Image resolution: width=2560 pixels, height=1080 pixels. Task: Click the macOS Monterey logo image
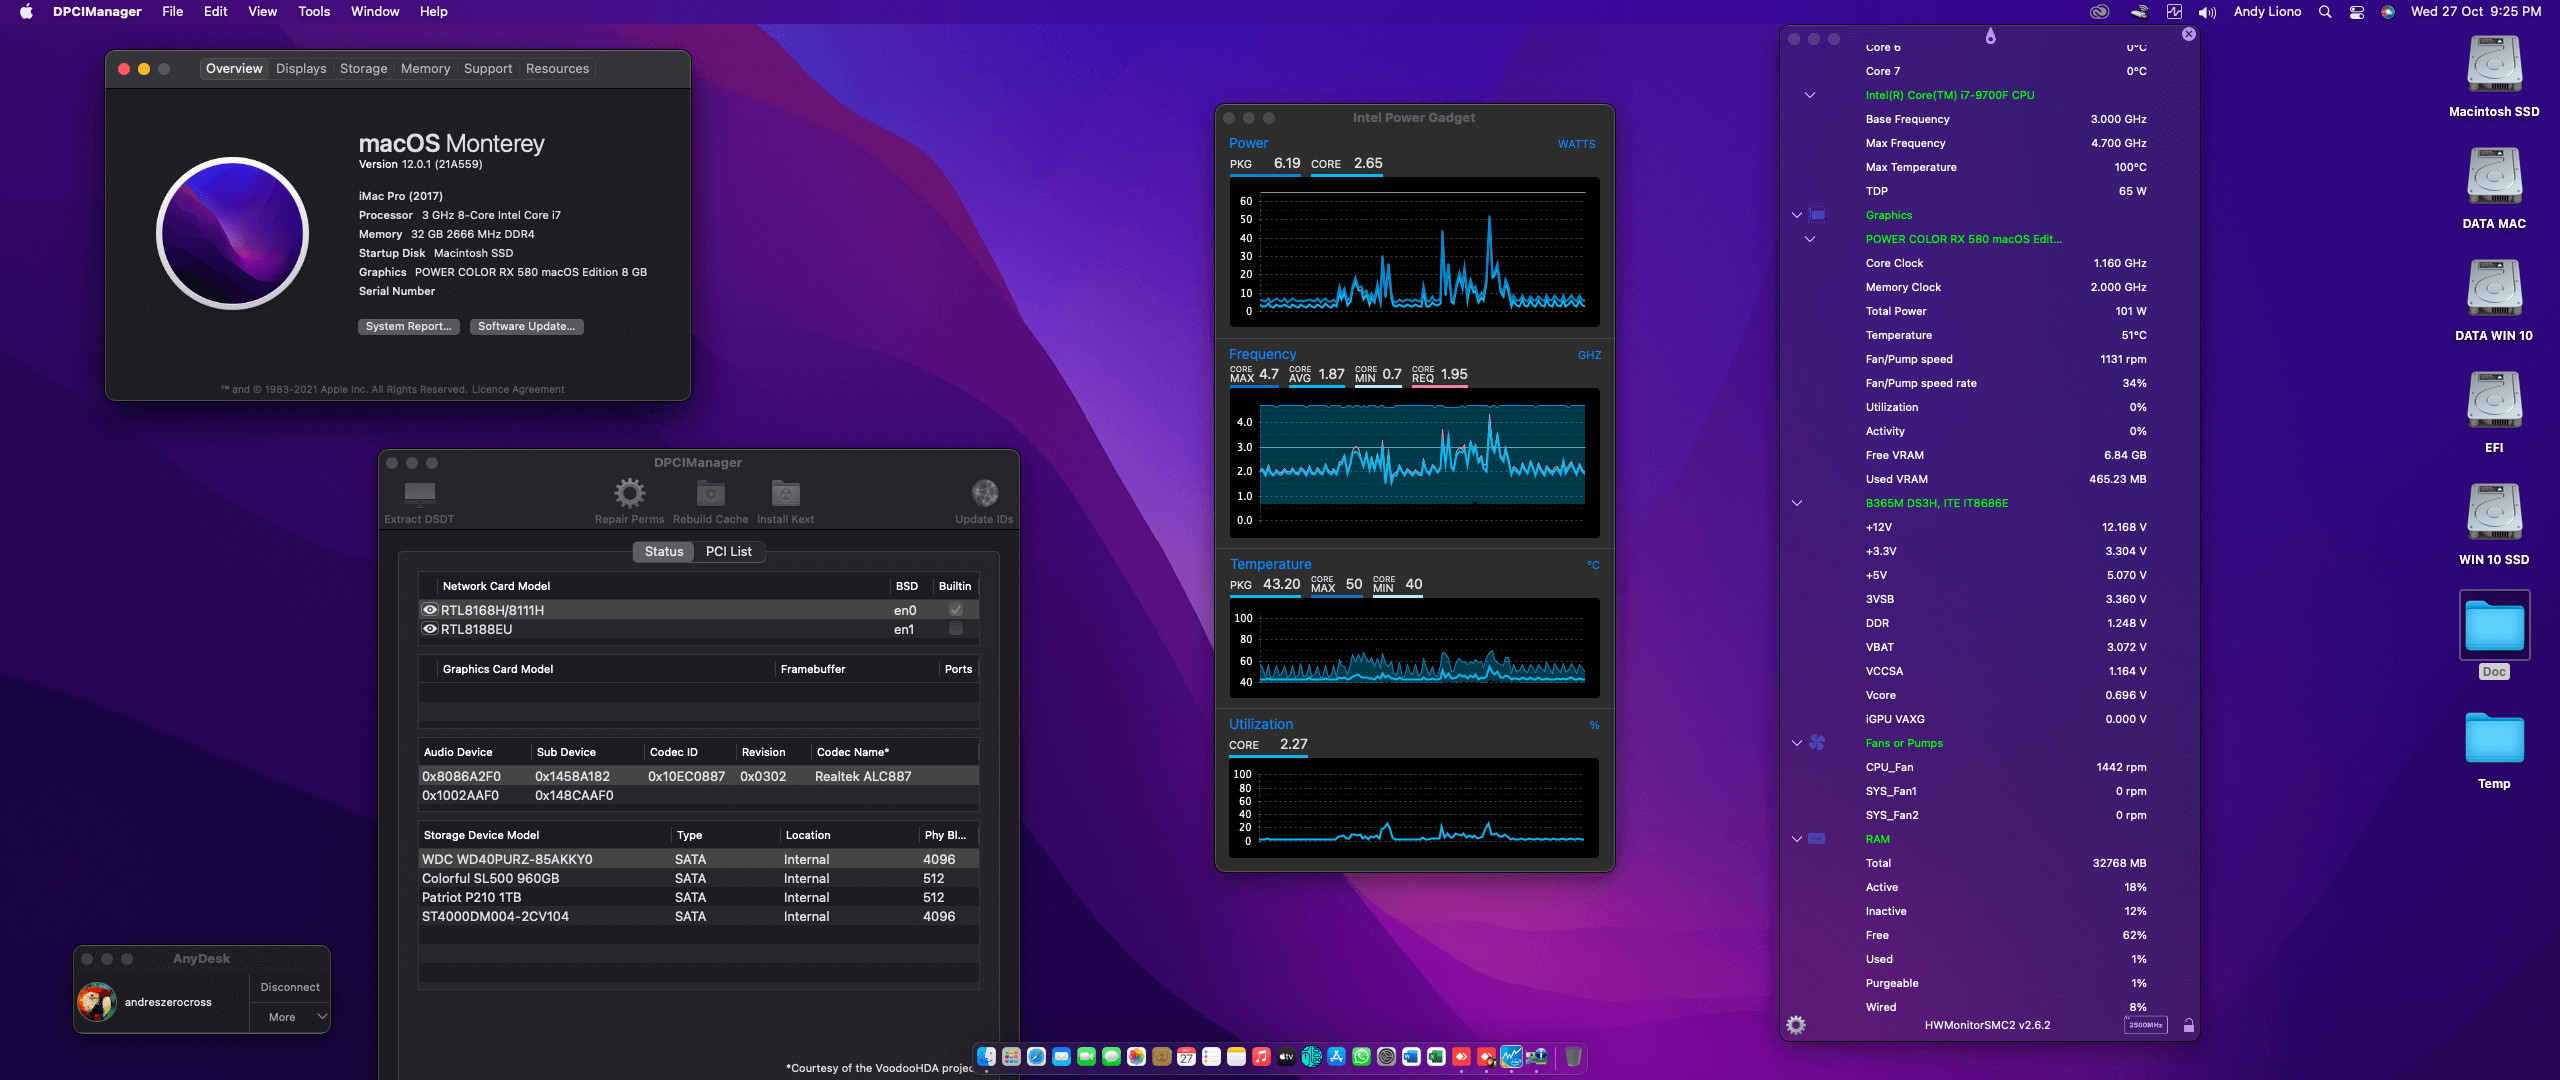233,233
